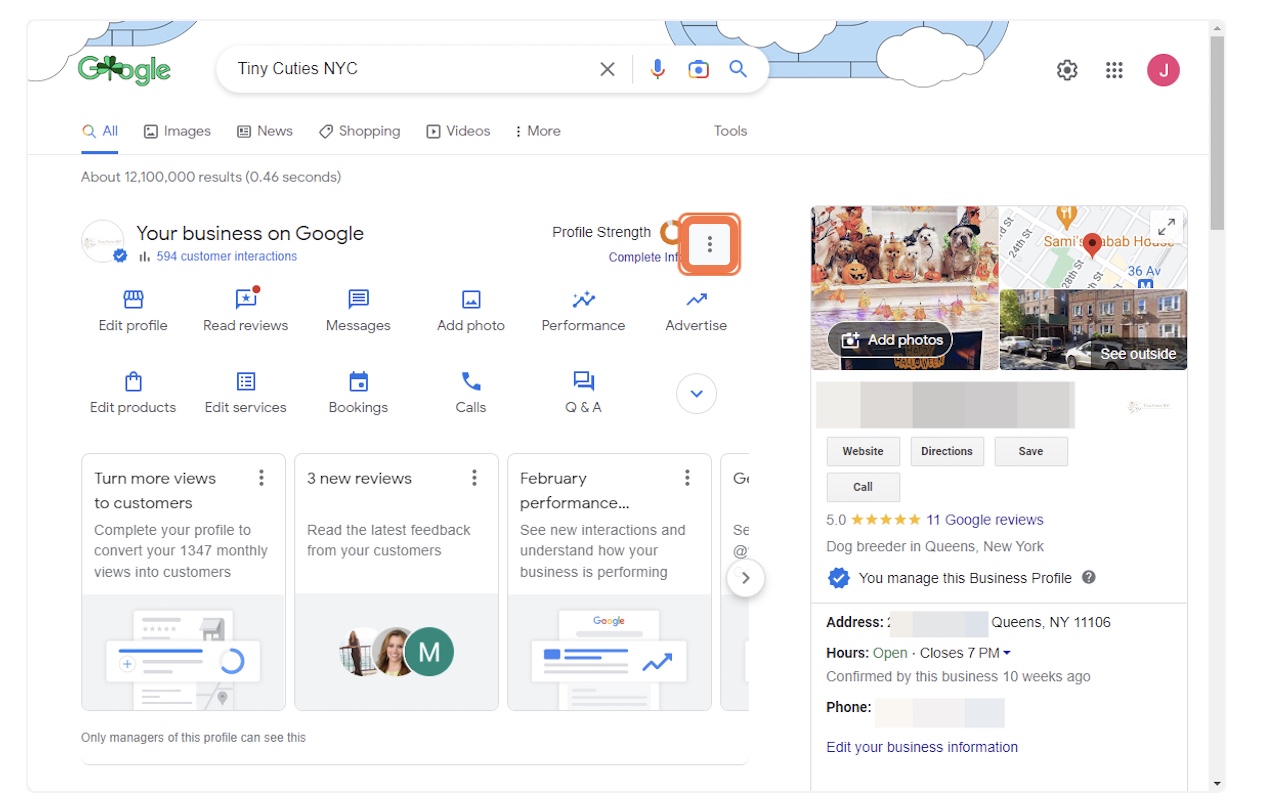The width and height of the screenshot is (1270, 802).
Task: Click the Call button
Action: [863, 488]
